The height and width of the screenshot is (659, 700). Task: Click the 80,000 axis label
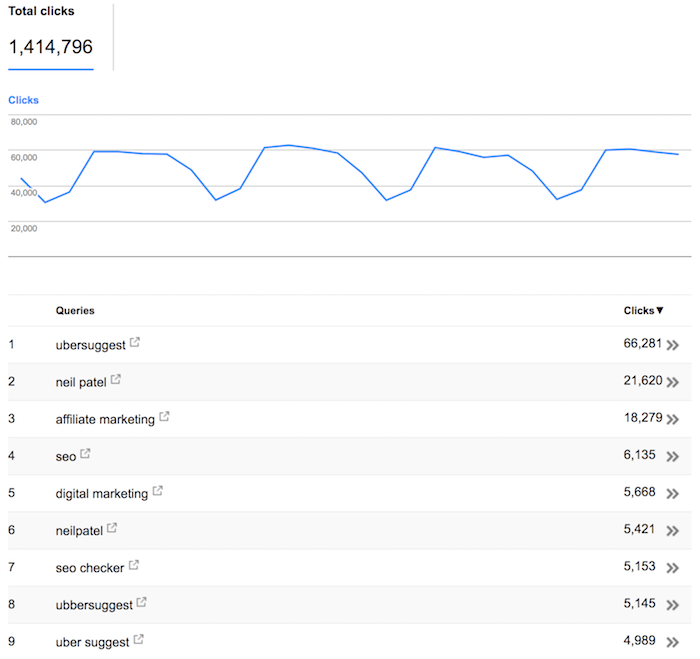[24, 122]
